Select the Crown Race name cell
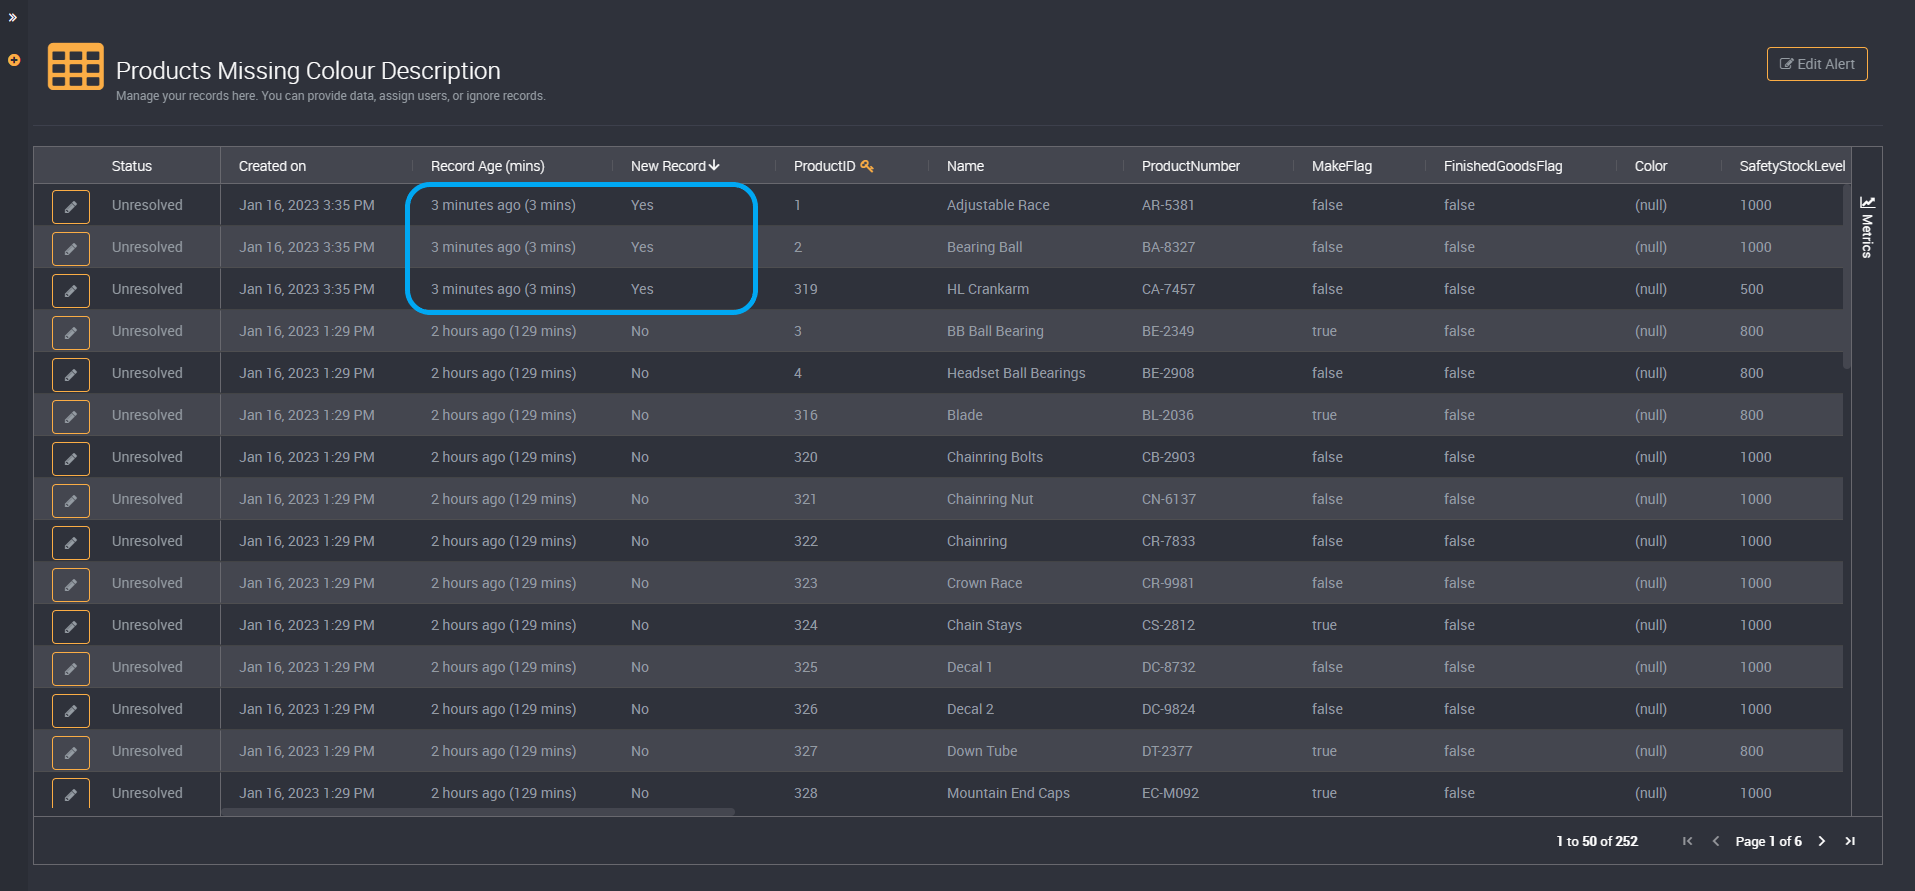This screenshot has height=891, width=1915. tap(984, 583)
